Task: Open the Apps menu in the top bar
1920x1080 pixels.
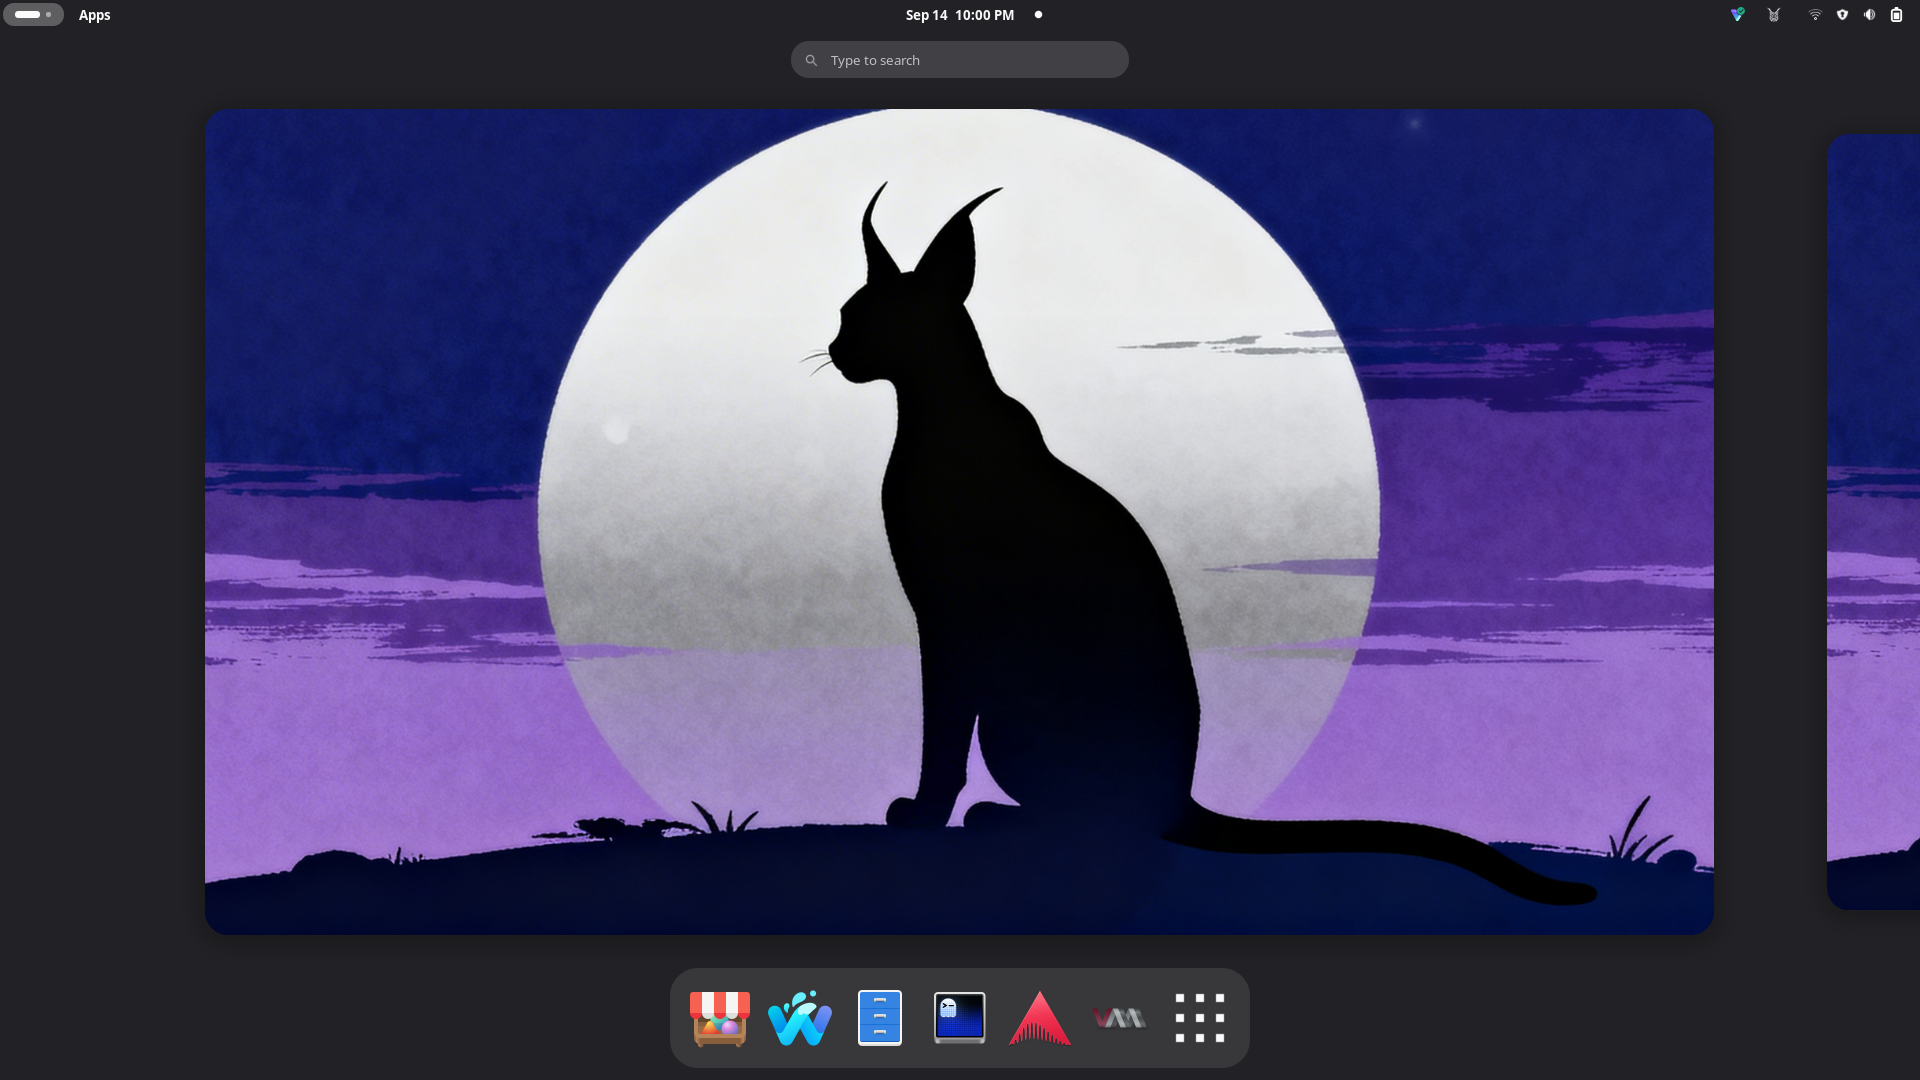Action: (95, 15)
